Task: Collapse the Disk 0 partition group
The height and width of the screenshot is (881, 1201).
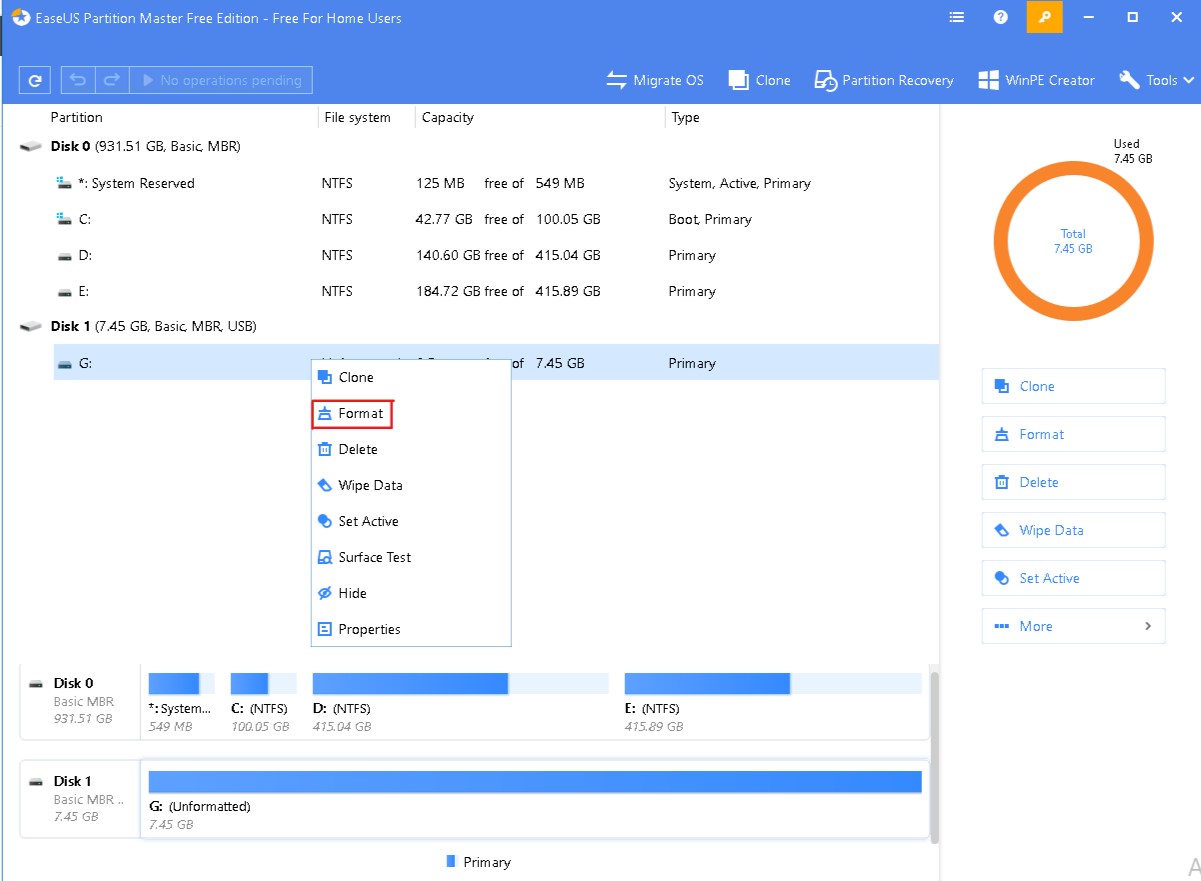Action: [x=29, y=146]
